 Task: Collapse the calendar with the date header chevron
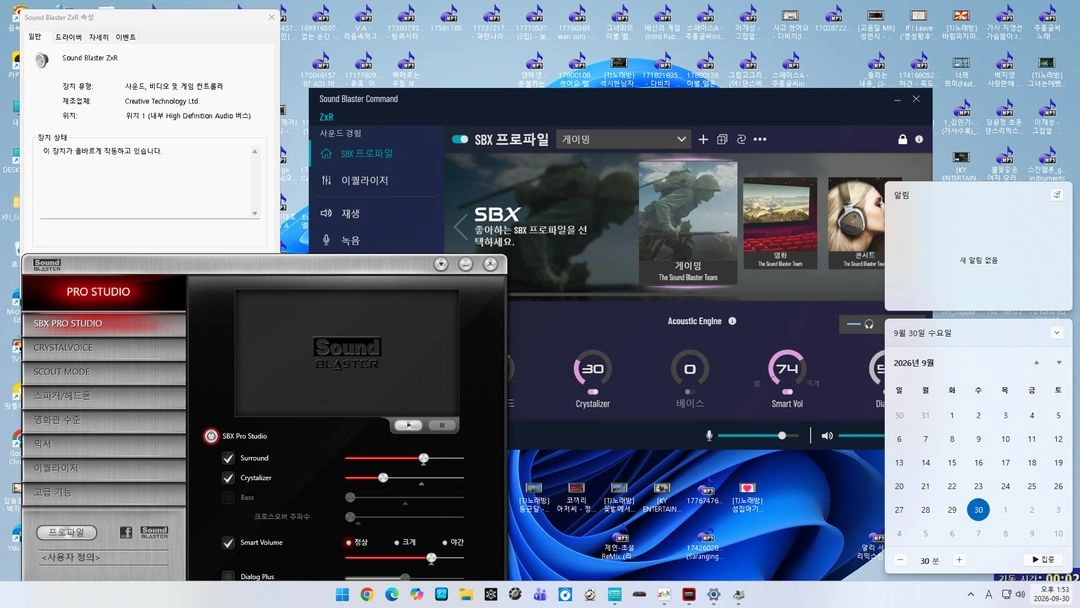point(1057,333)
